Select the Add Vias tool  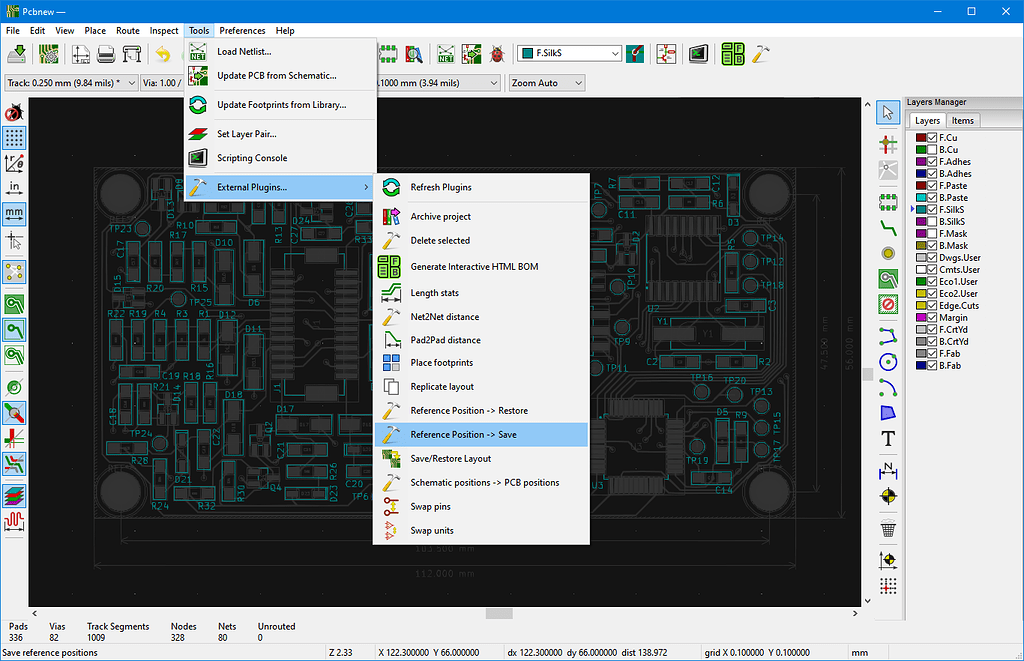coord(887,253)
